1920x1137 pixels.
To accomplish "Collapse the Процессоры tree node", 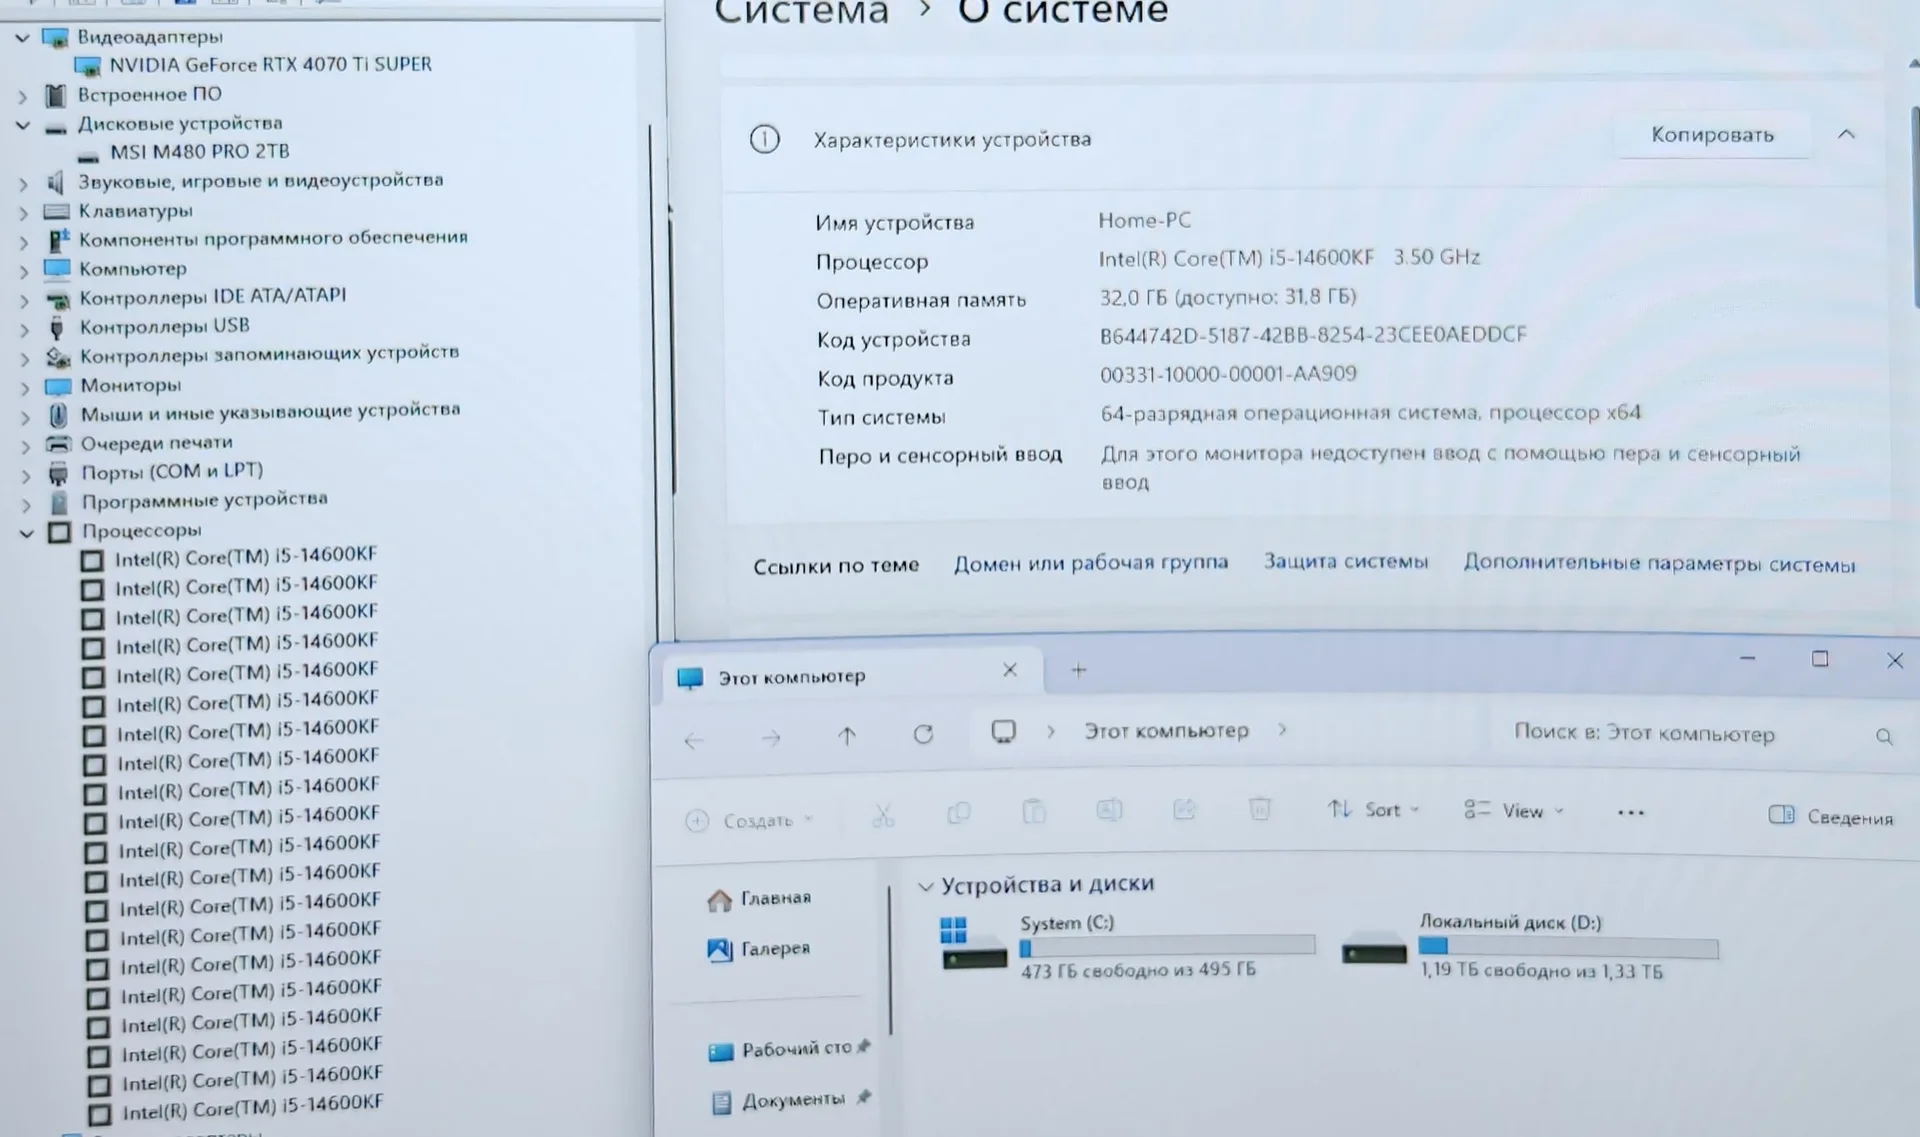I will [x=27, y=533].
